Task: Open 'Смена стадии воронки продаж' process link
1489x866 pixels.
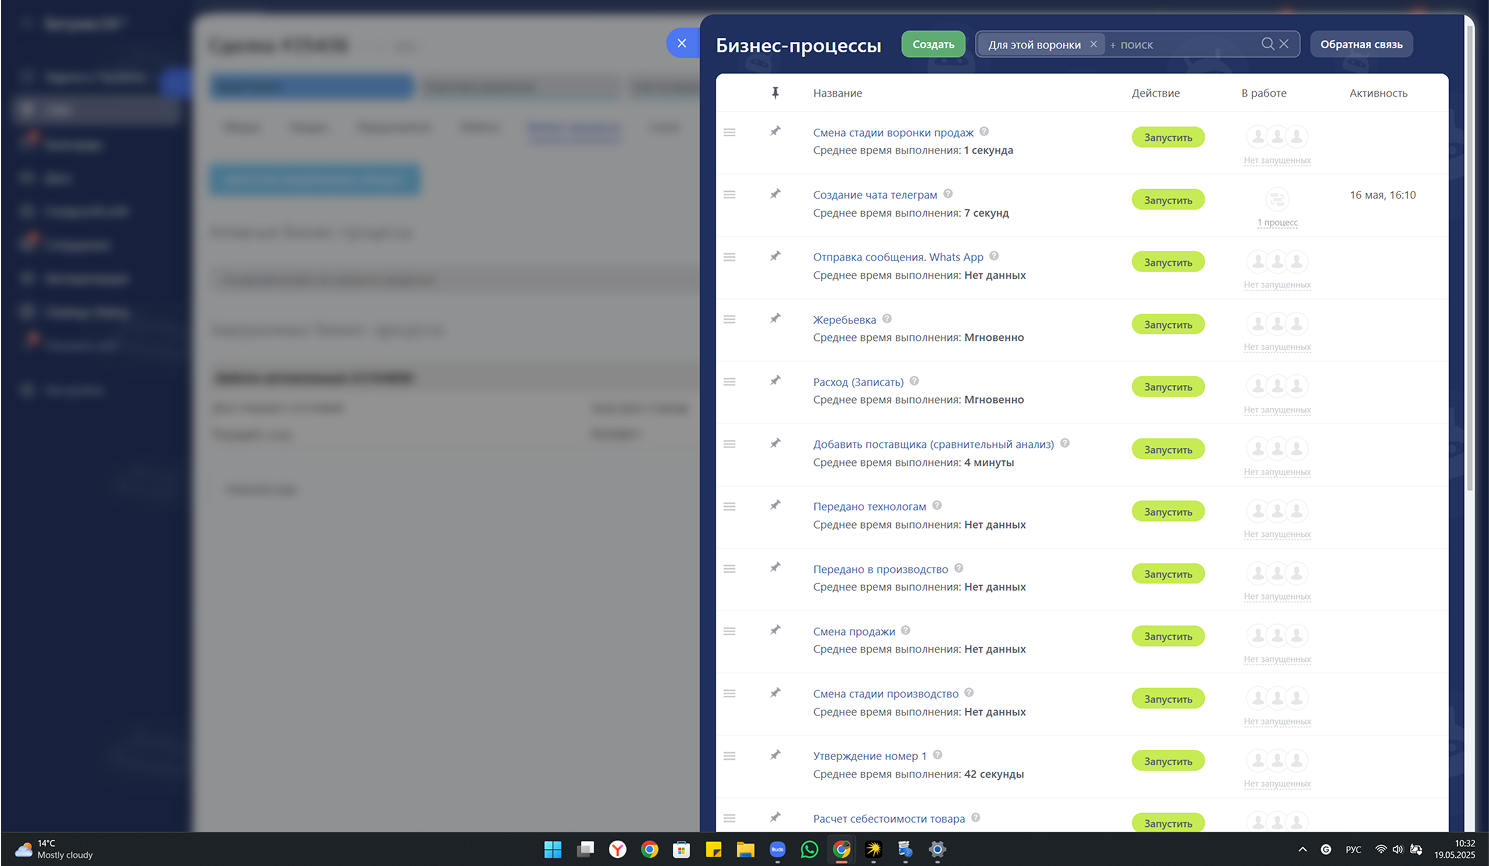Action: coord(893,132)
